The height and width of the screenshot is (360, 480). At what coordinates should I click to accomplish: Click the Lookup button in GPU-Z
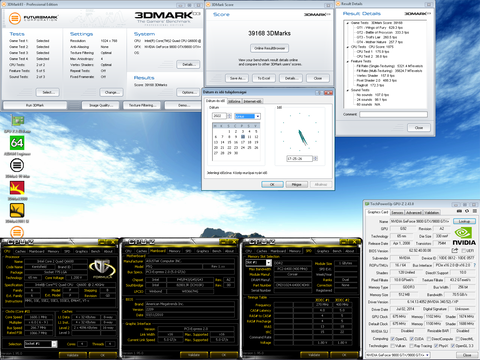click(x=465, y=221)
